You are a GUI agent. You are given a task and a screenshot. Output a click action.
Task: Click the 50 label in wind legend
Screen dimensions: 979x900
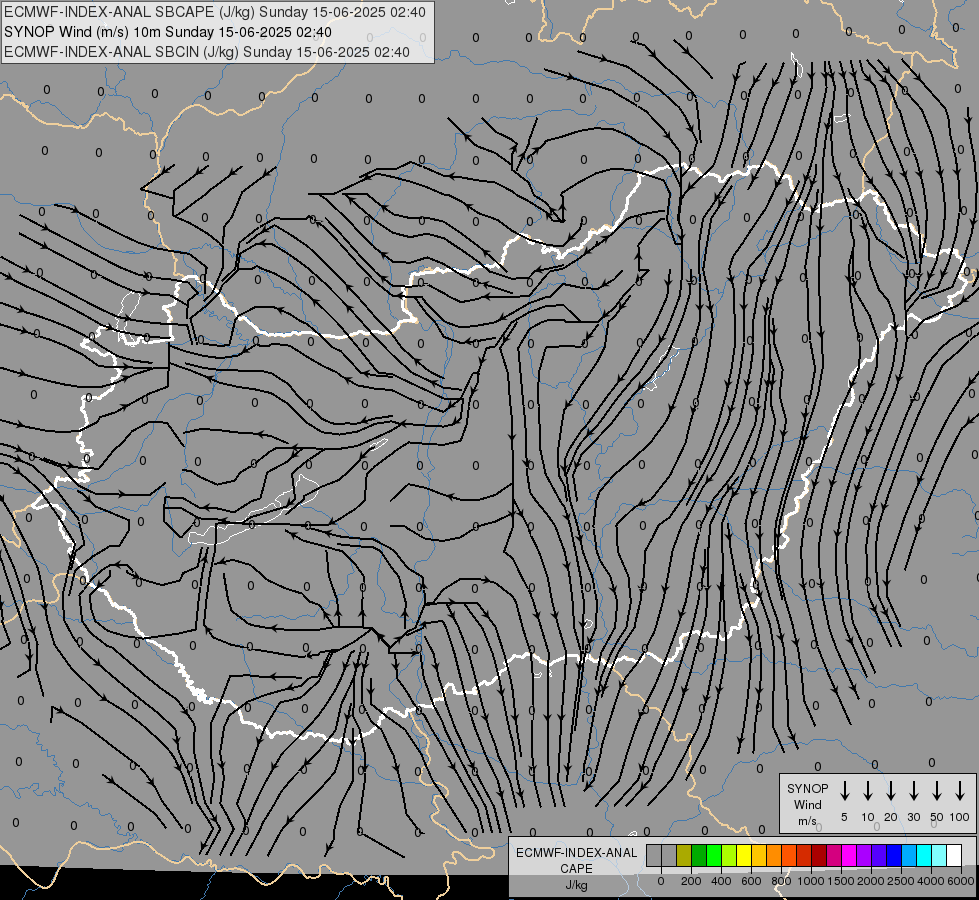click(x=937, y=817)
